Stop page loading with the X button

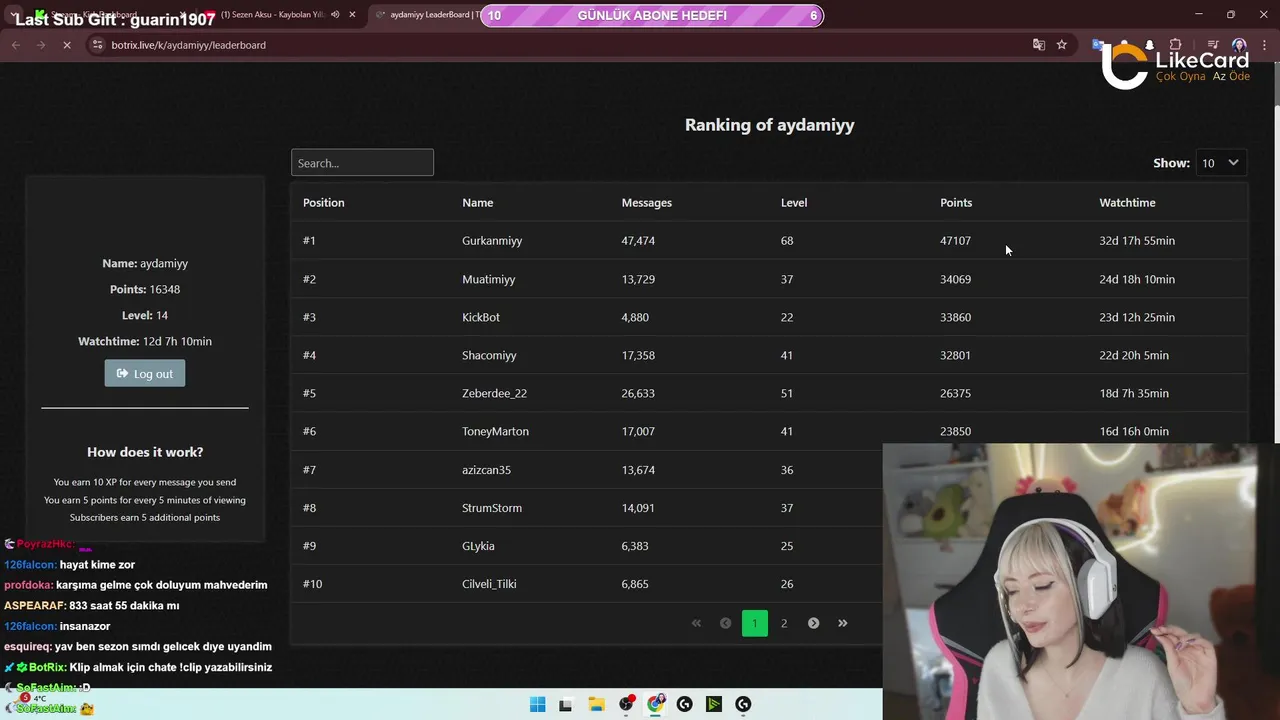pos(67,45)
